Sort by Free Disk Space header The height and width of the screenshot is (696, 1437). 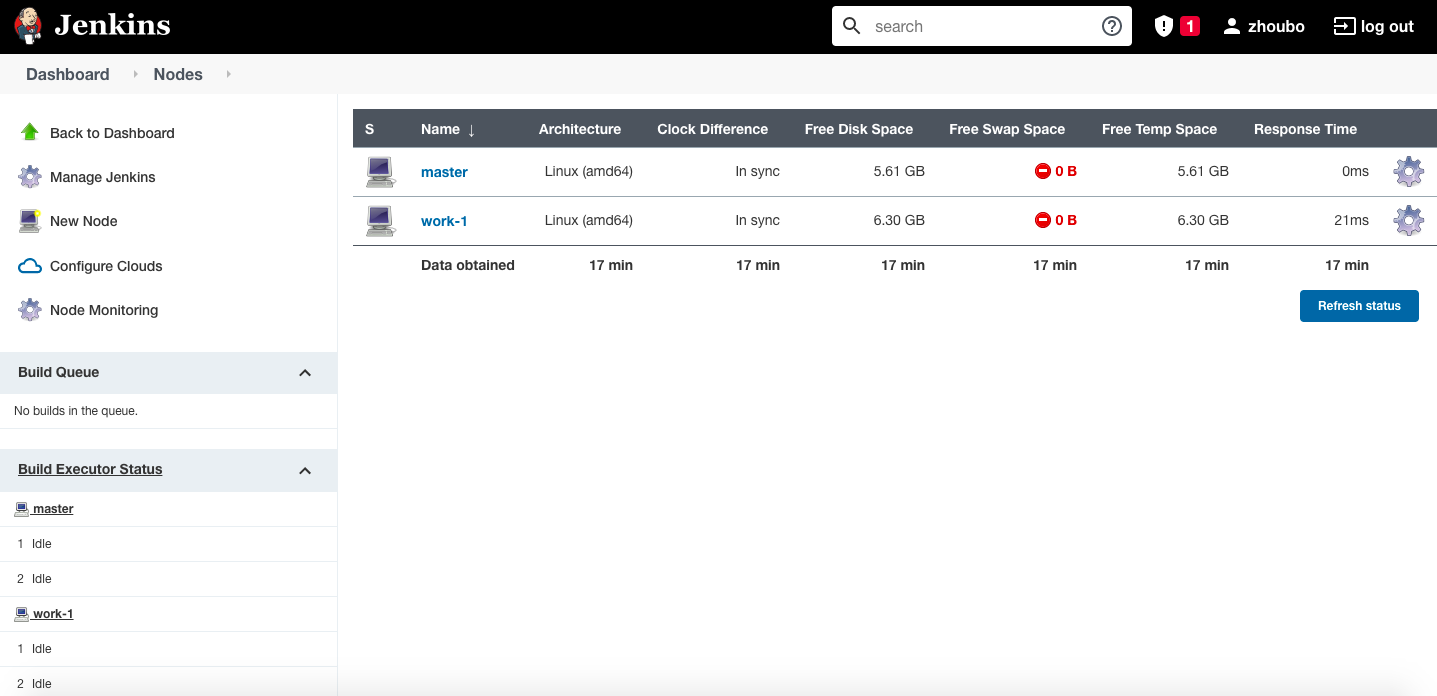click(x=859, y=129)
